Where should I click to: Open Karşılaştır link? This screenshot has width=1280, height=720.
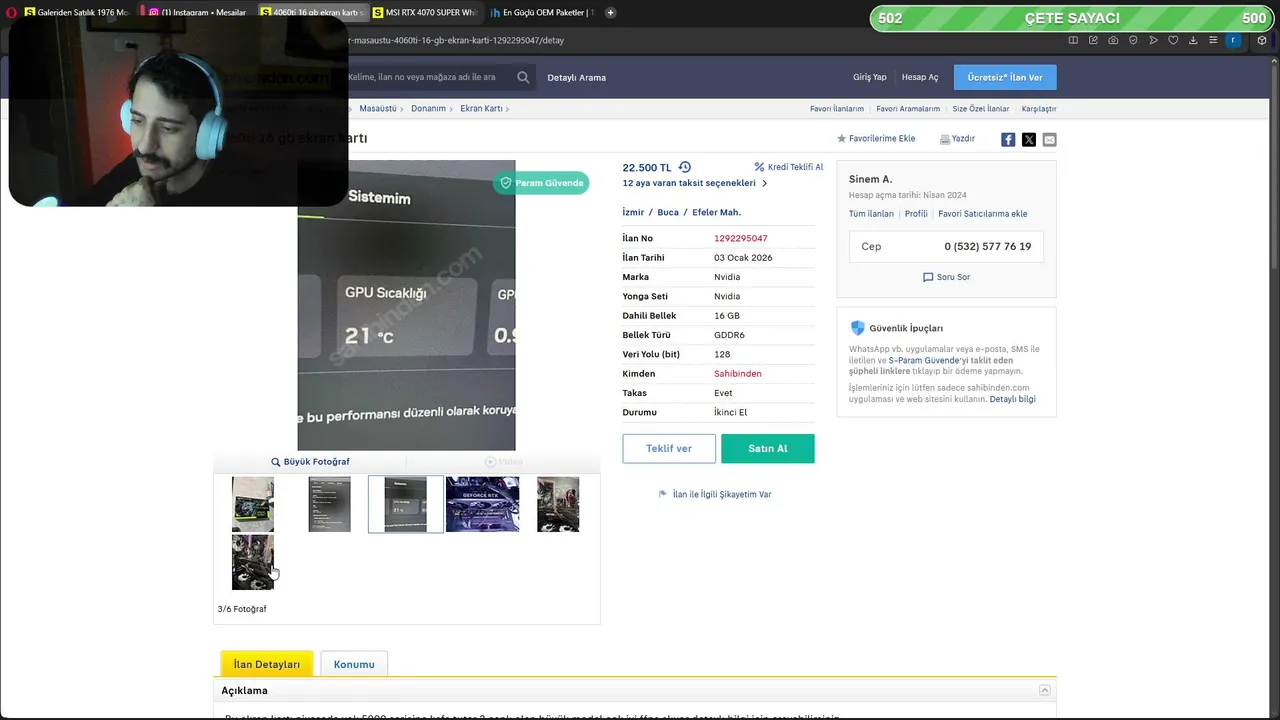click(1039, 108)
